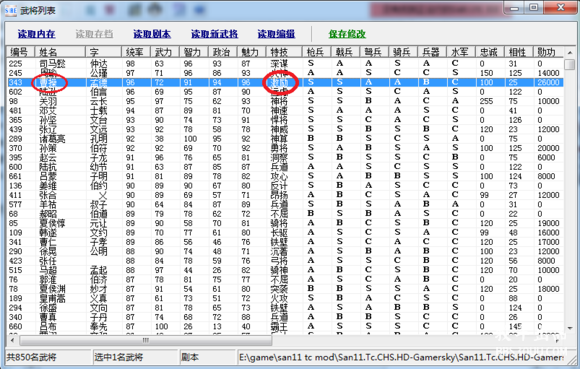Viewport: 580px width, 369px height.
Task: Select row 577 羊祜
Action: 285,204
